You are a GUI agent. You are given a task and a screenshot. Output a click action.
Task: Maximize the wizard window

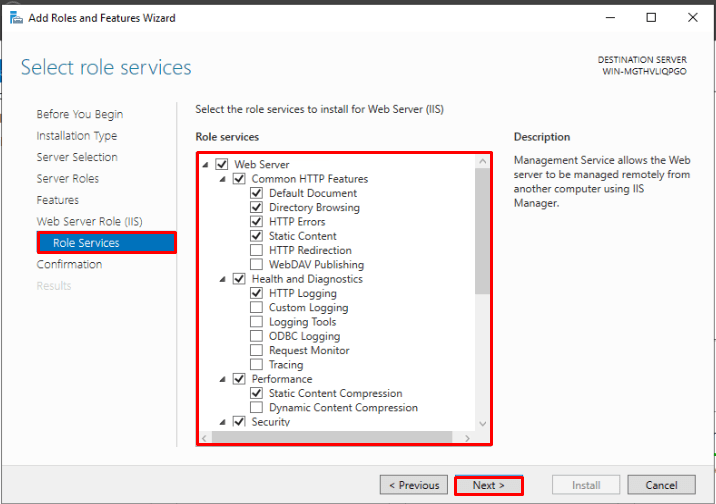(651, 18)
